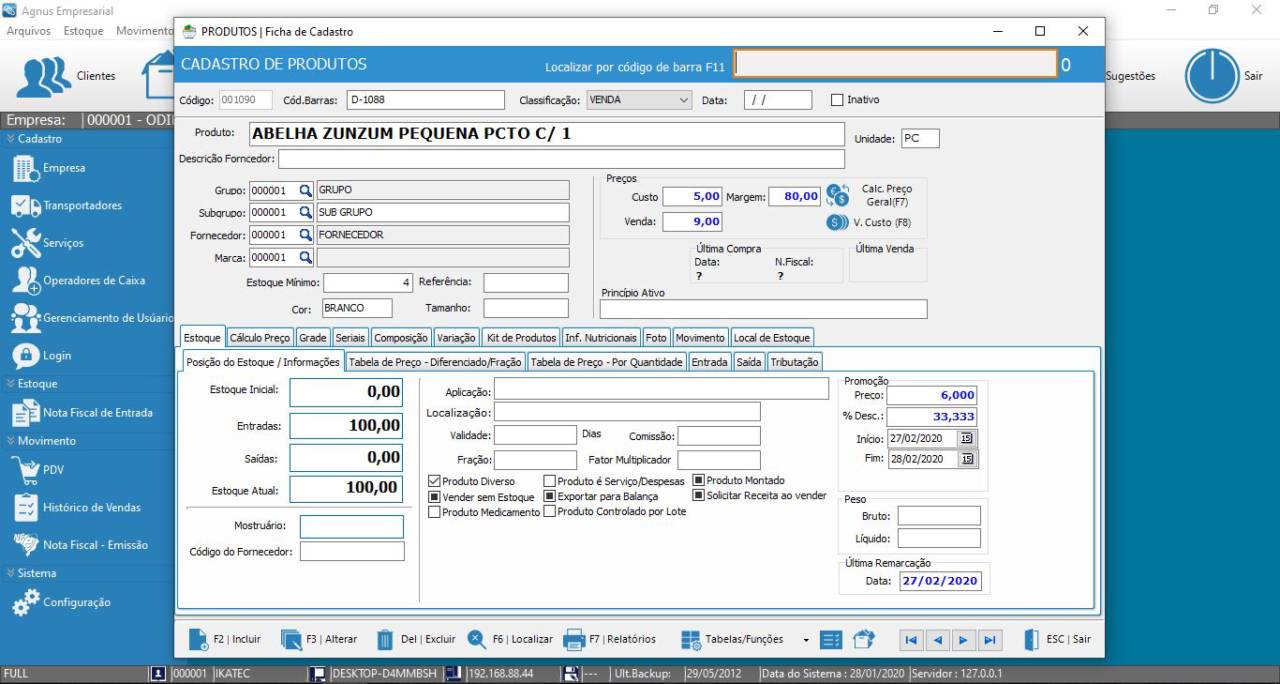Viewport: 1280px width, 684px height.
Task: Click the F2 | Incluir button
Action: pyautogui.click(x=226, y=639)
